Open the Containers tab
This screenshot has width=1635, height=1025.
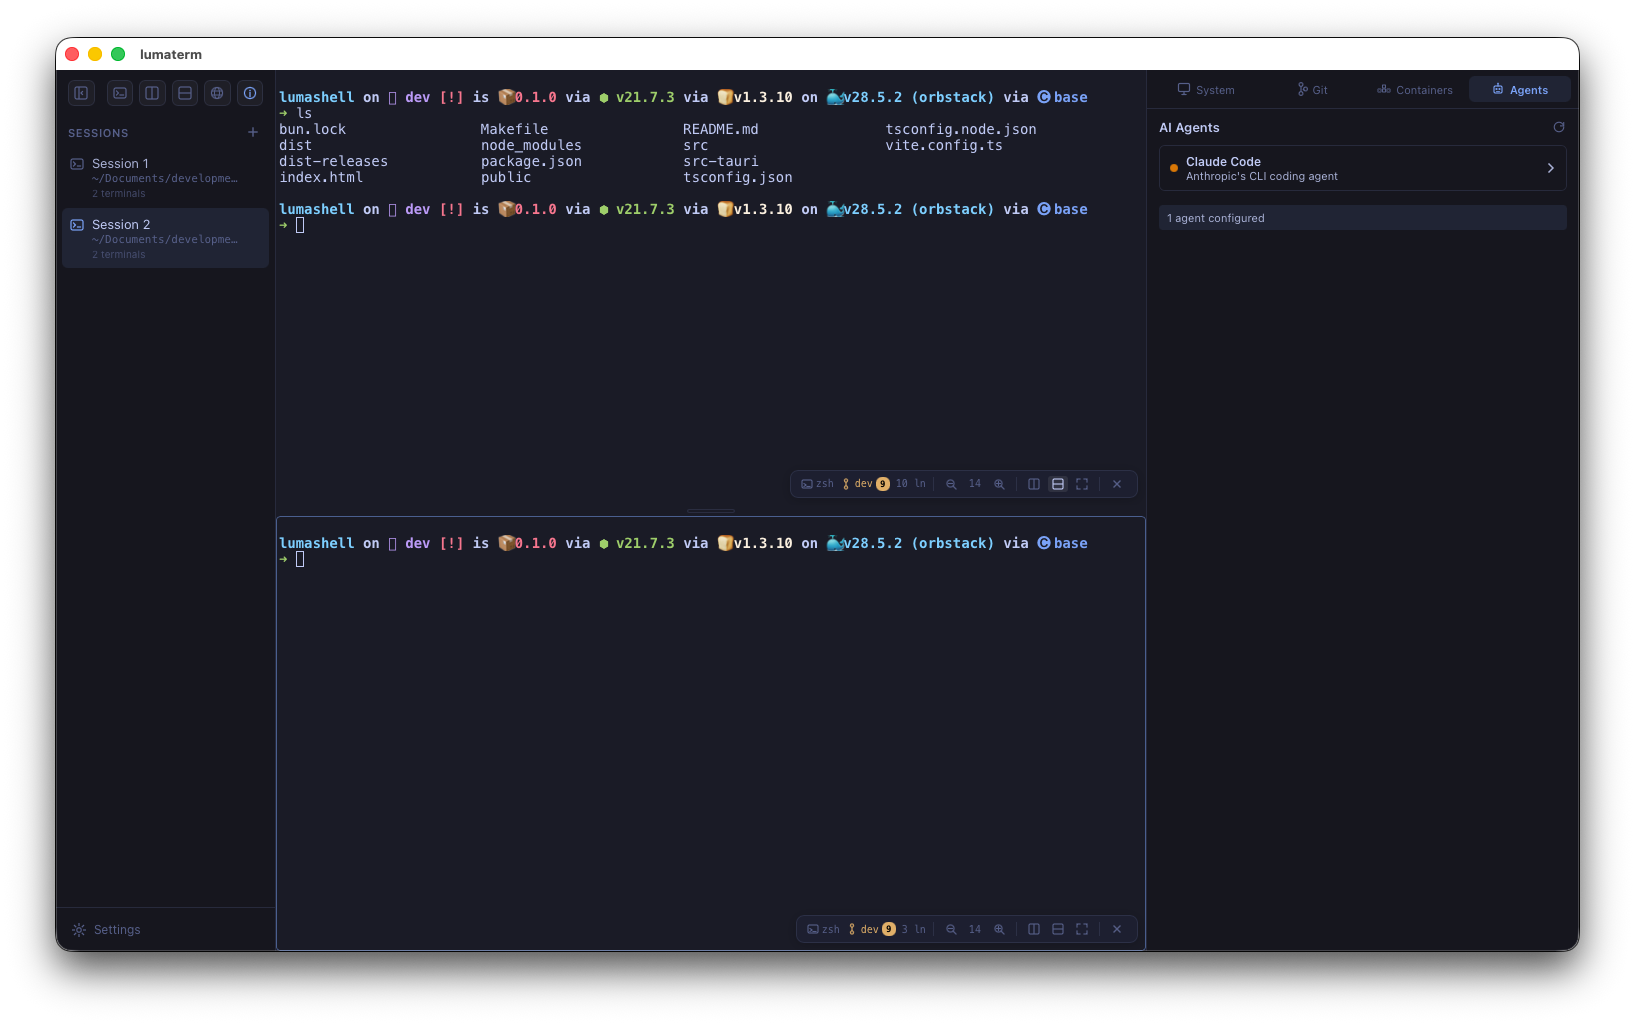[1414, 90]
